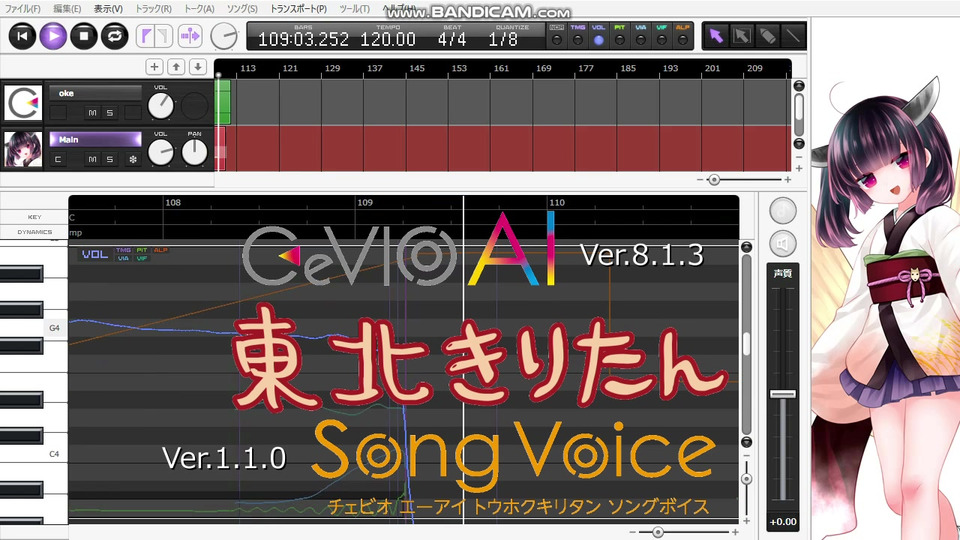Click the purple Play button
This screenshot has height=540, width=960.
[53, 36]
